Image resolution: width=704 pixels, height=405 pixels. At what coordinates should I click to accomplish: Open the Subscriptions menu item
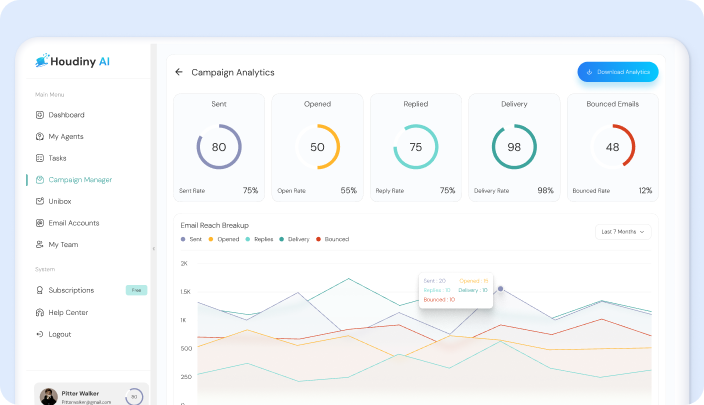click(x=71, y=290)
